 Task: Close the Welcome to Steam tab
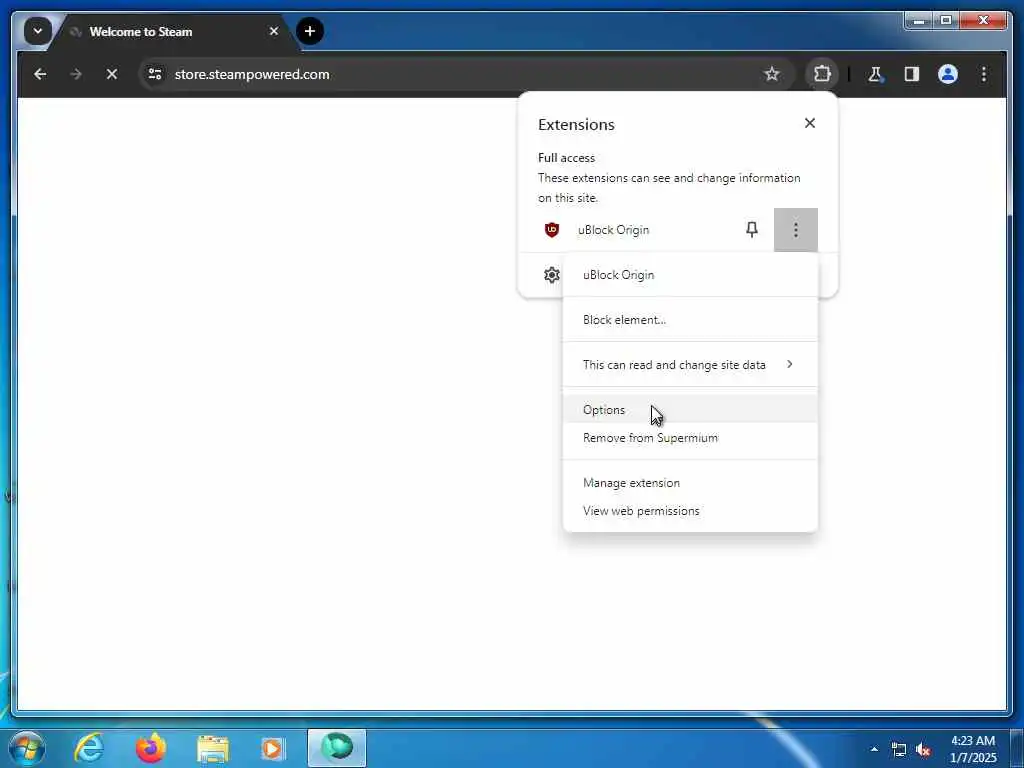(274, 31)
